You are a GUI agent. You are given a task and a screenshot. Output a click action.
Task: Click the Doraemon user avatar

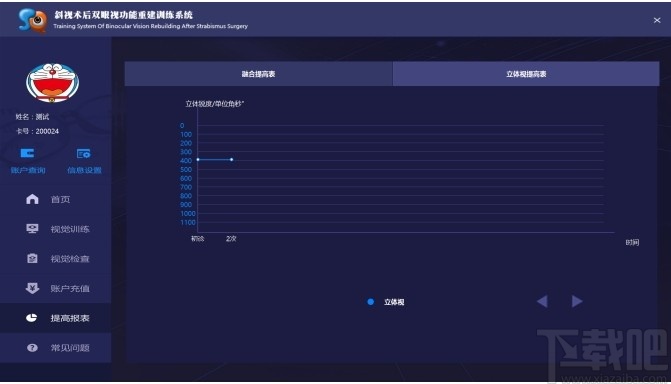pyautogui.click(x=52, y=83)
